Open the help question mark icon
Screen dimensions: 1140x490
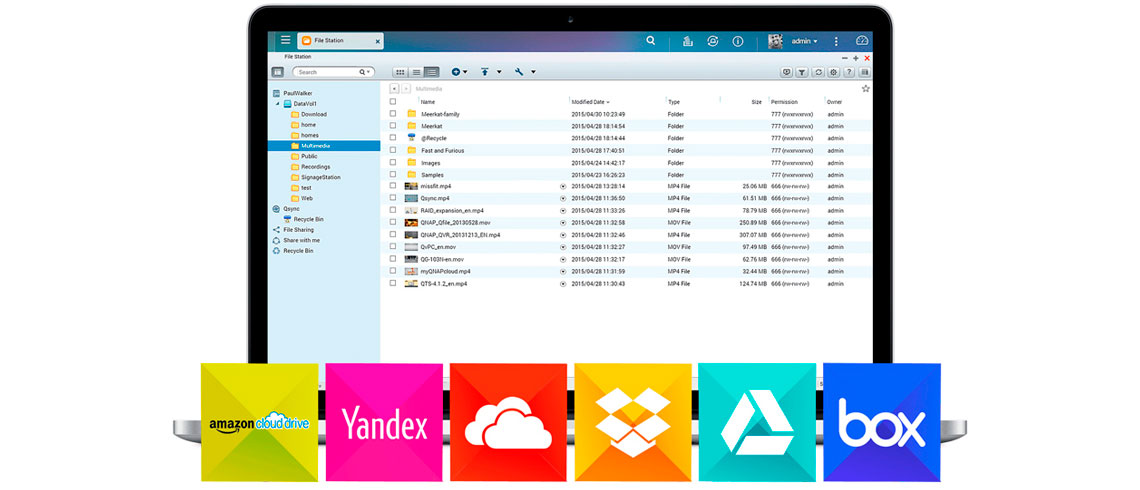coord(848,72)
